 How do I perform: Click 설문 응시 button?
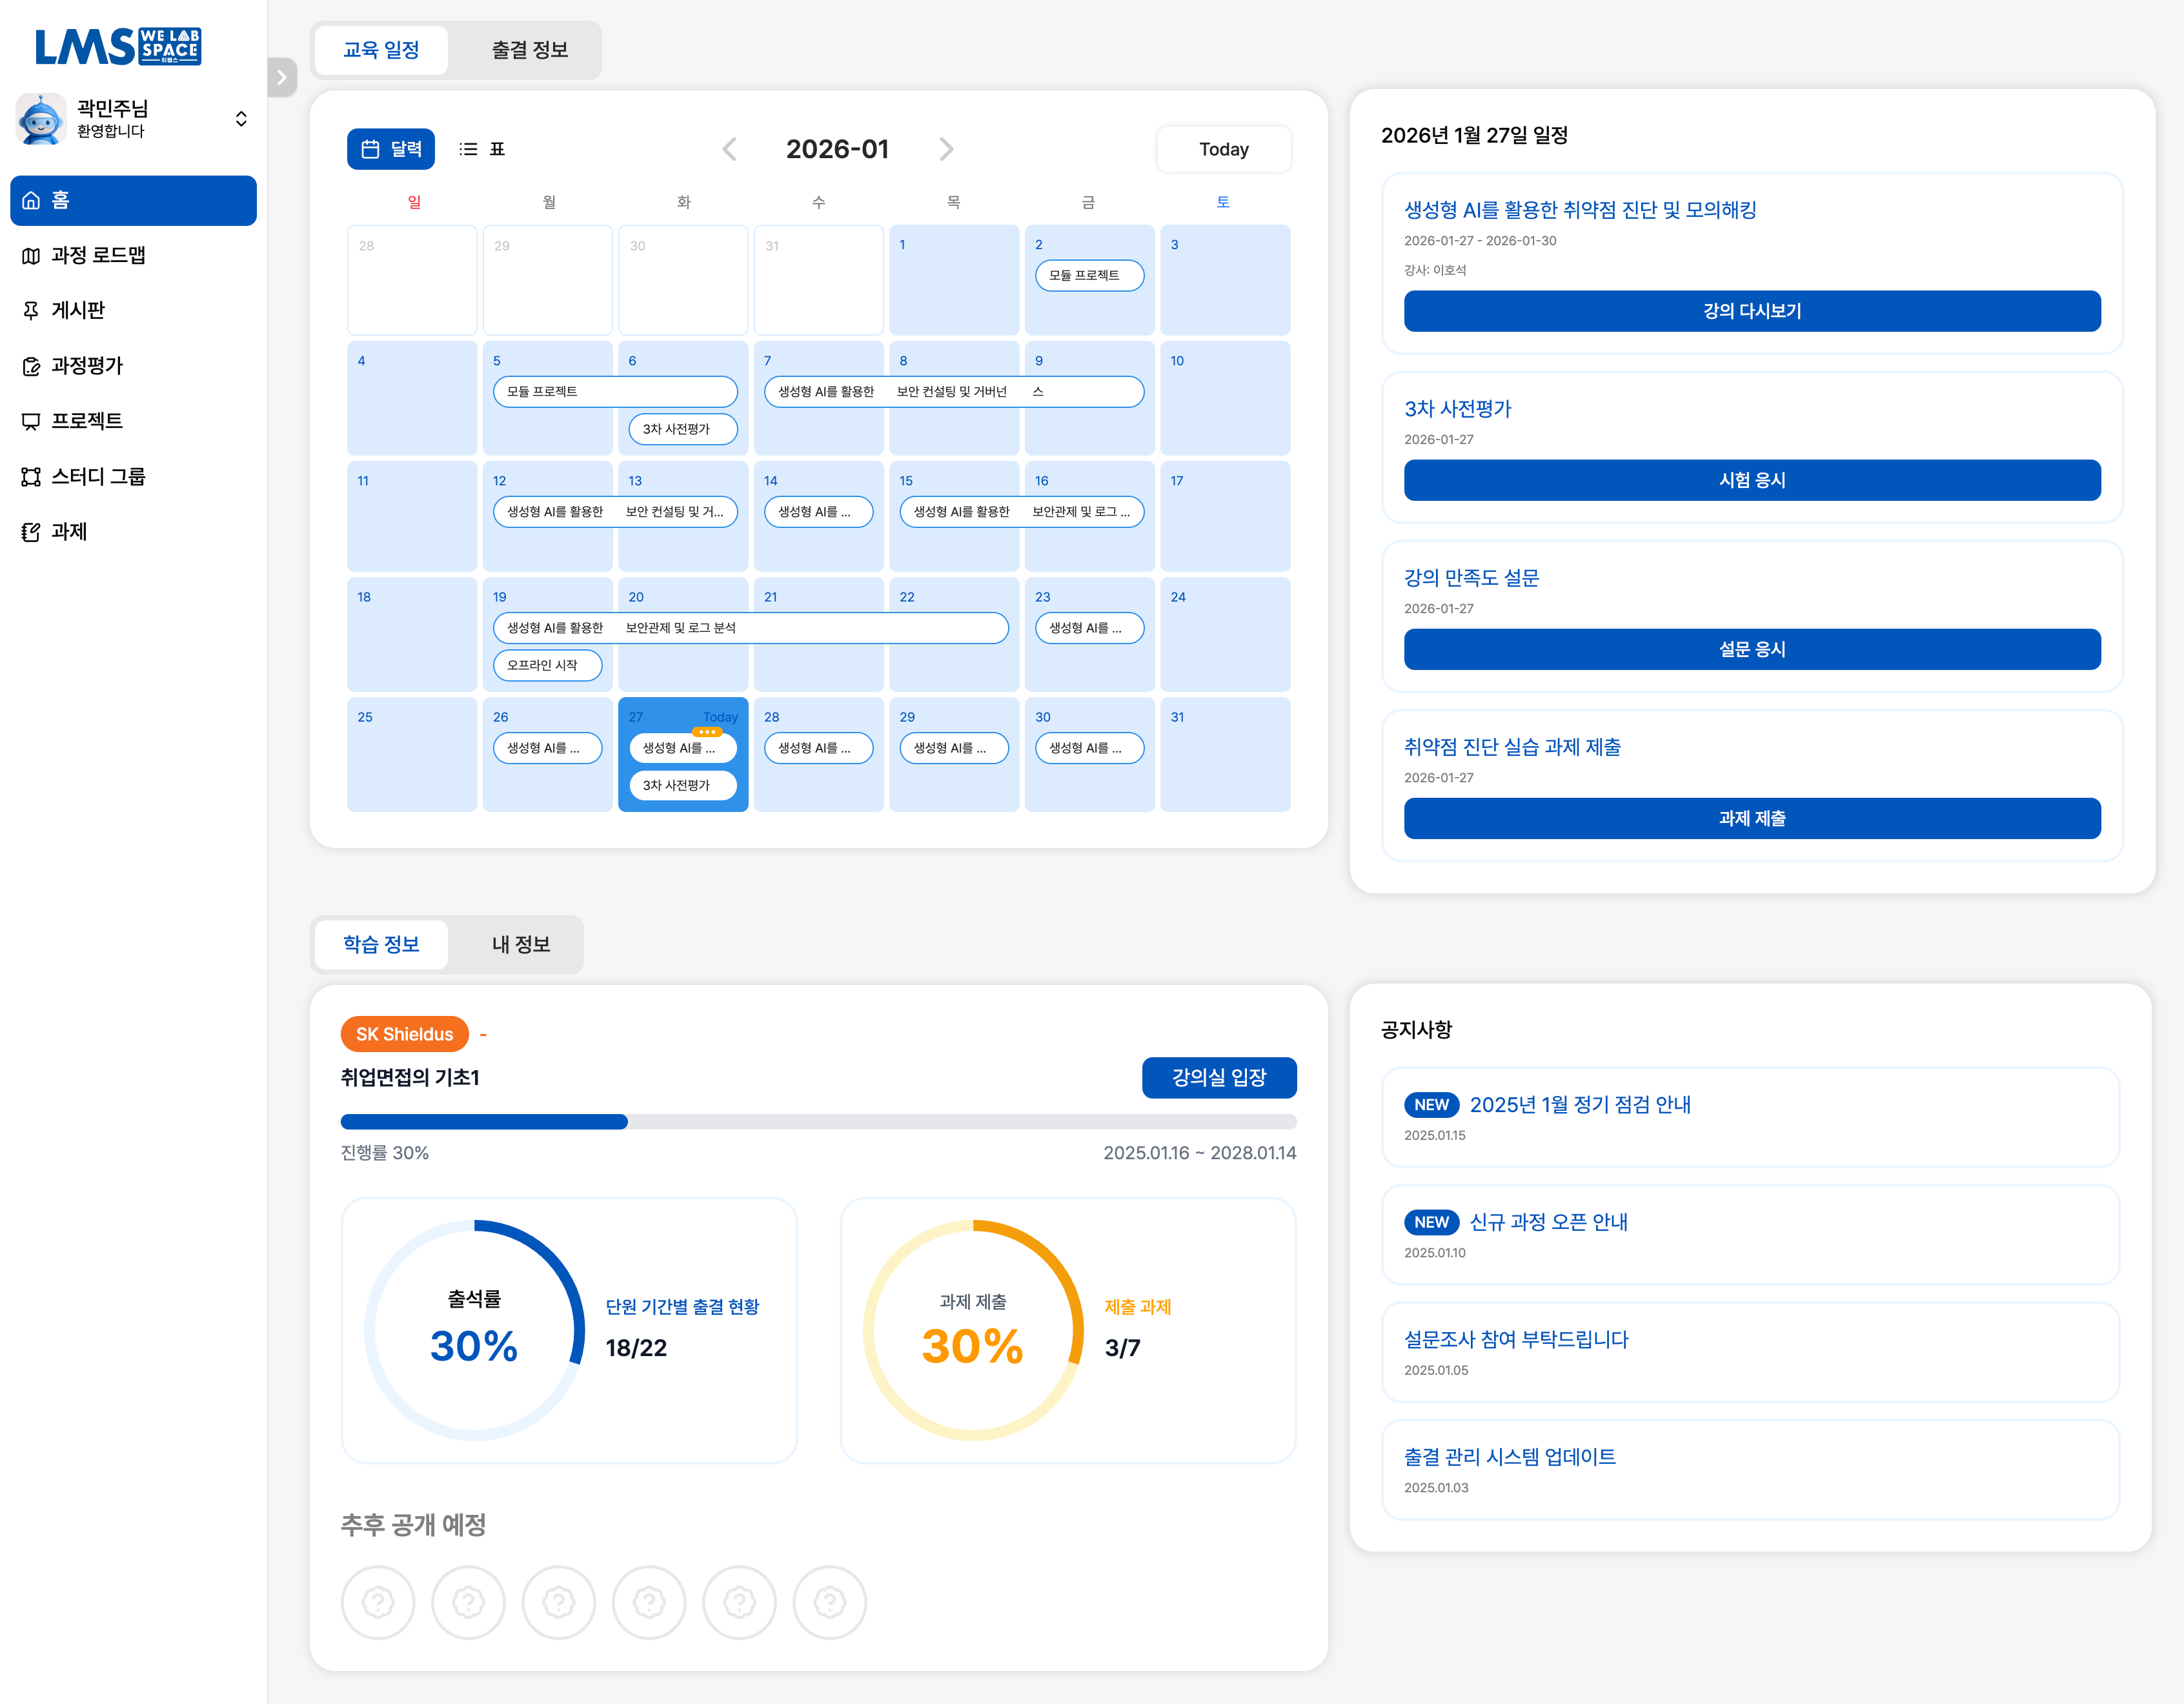coord(1751,649)
